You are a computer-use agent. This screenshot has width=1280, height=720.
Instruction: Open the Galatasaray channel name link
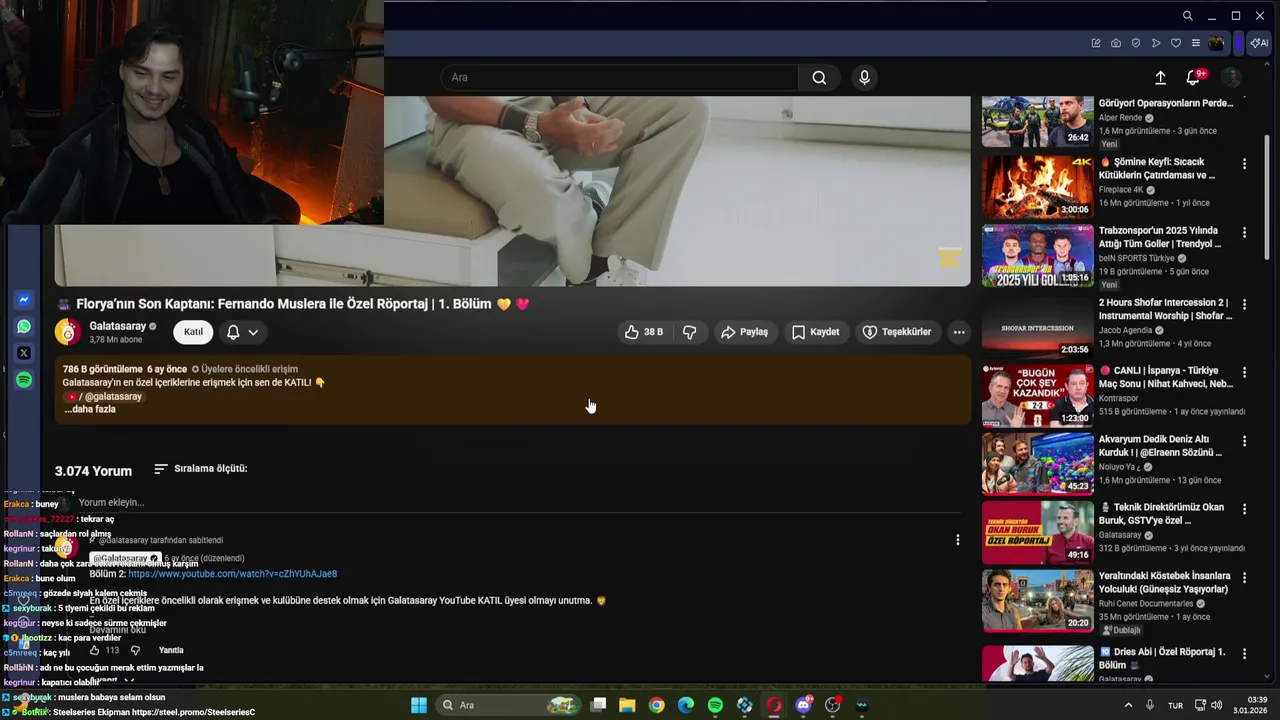coord(118,326)
